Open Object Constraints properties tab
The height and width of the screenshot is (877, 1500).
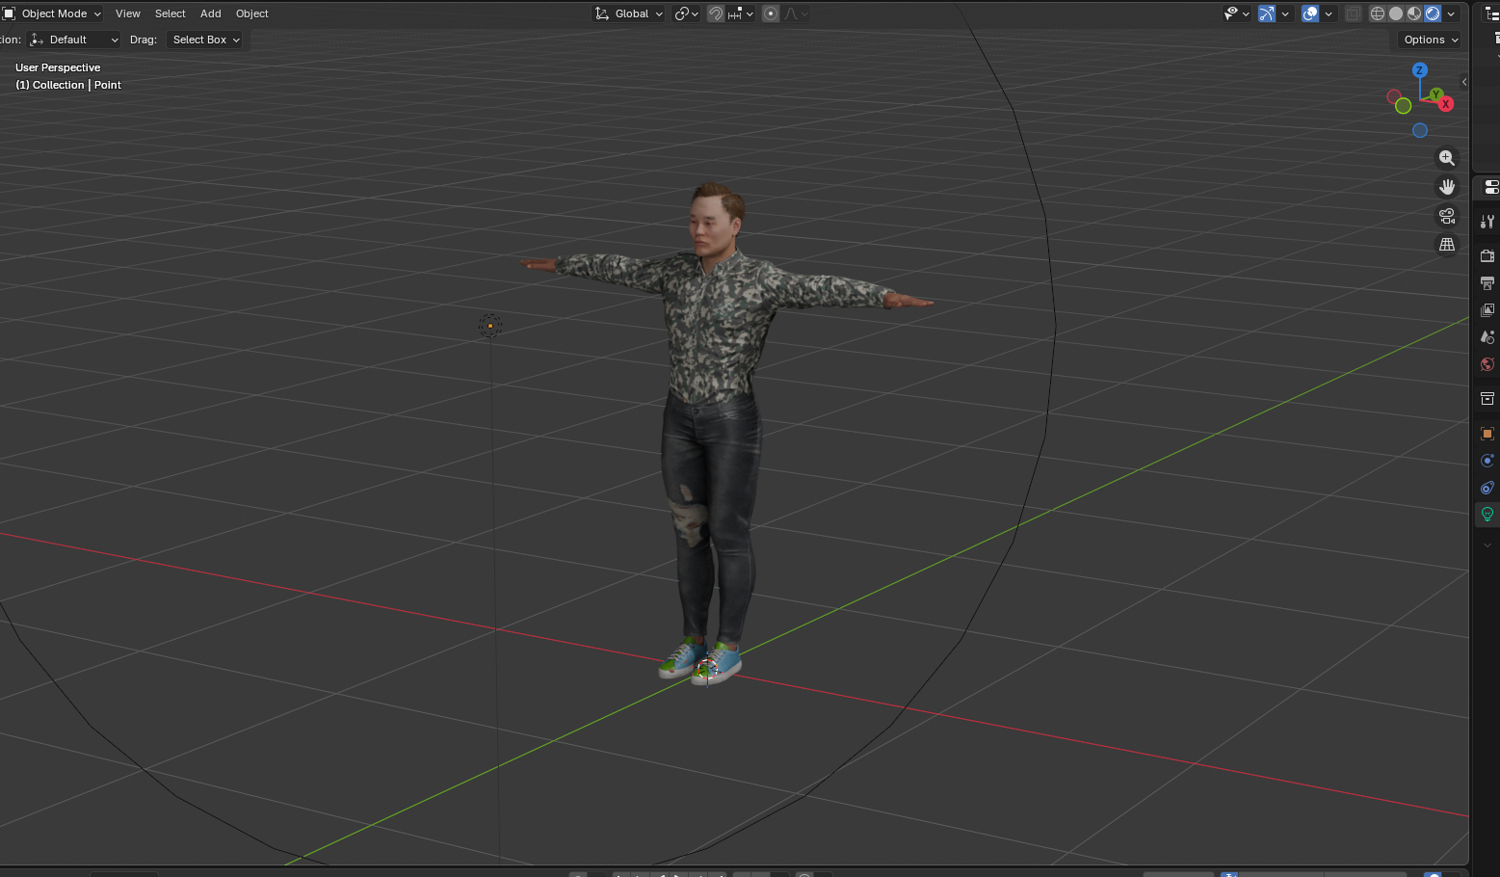point(1487,487)
